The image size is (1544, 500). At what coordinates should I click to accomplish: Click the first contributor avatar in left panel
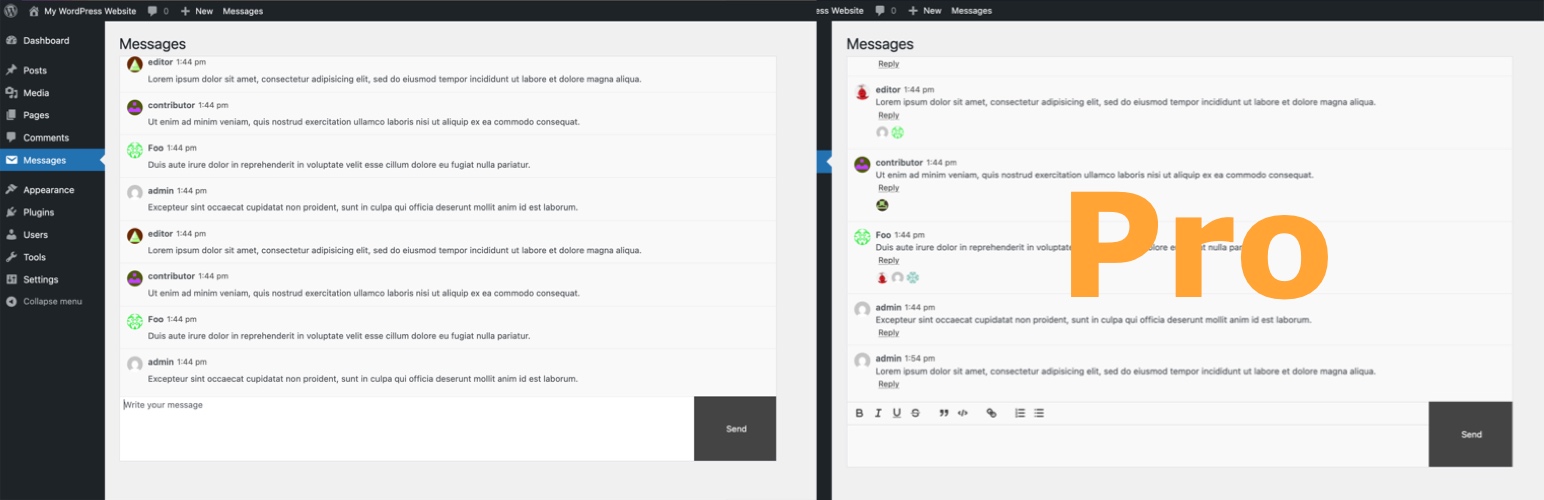[135, 107]
